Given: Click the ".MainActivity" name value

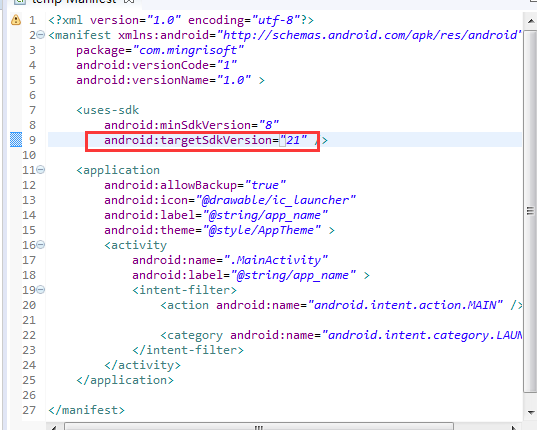Looking at the screenshot, I should point(276,260).
